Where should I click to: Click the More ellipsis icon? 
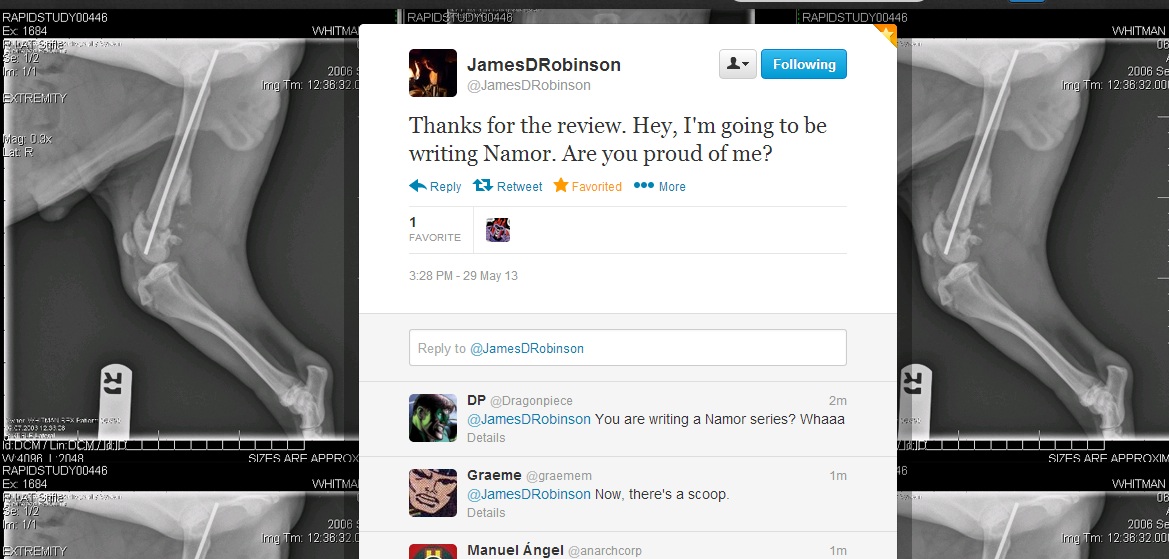tap(643, 186)
